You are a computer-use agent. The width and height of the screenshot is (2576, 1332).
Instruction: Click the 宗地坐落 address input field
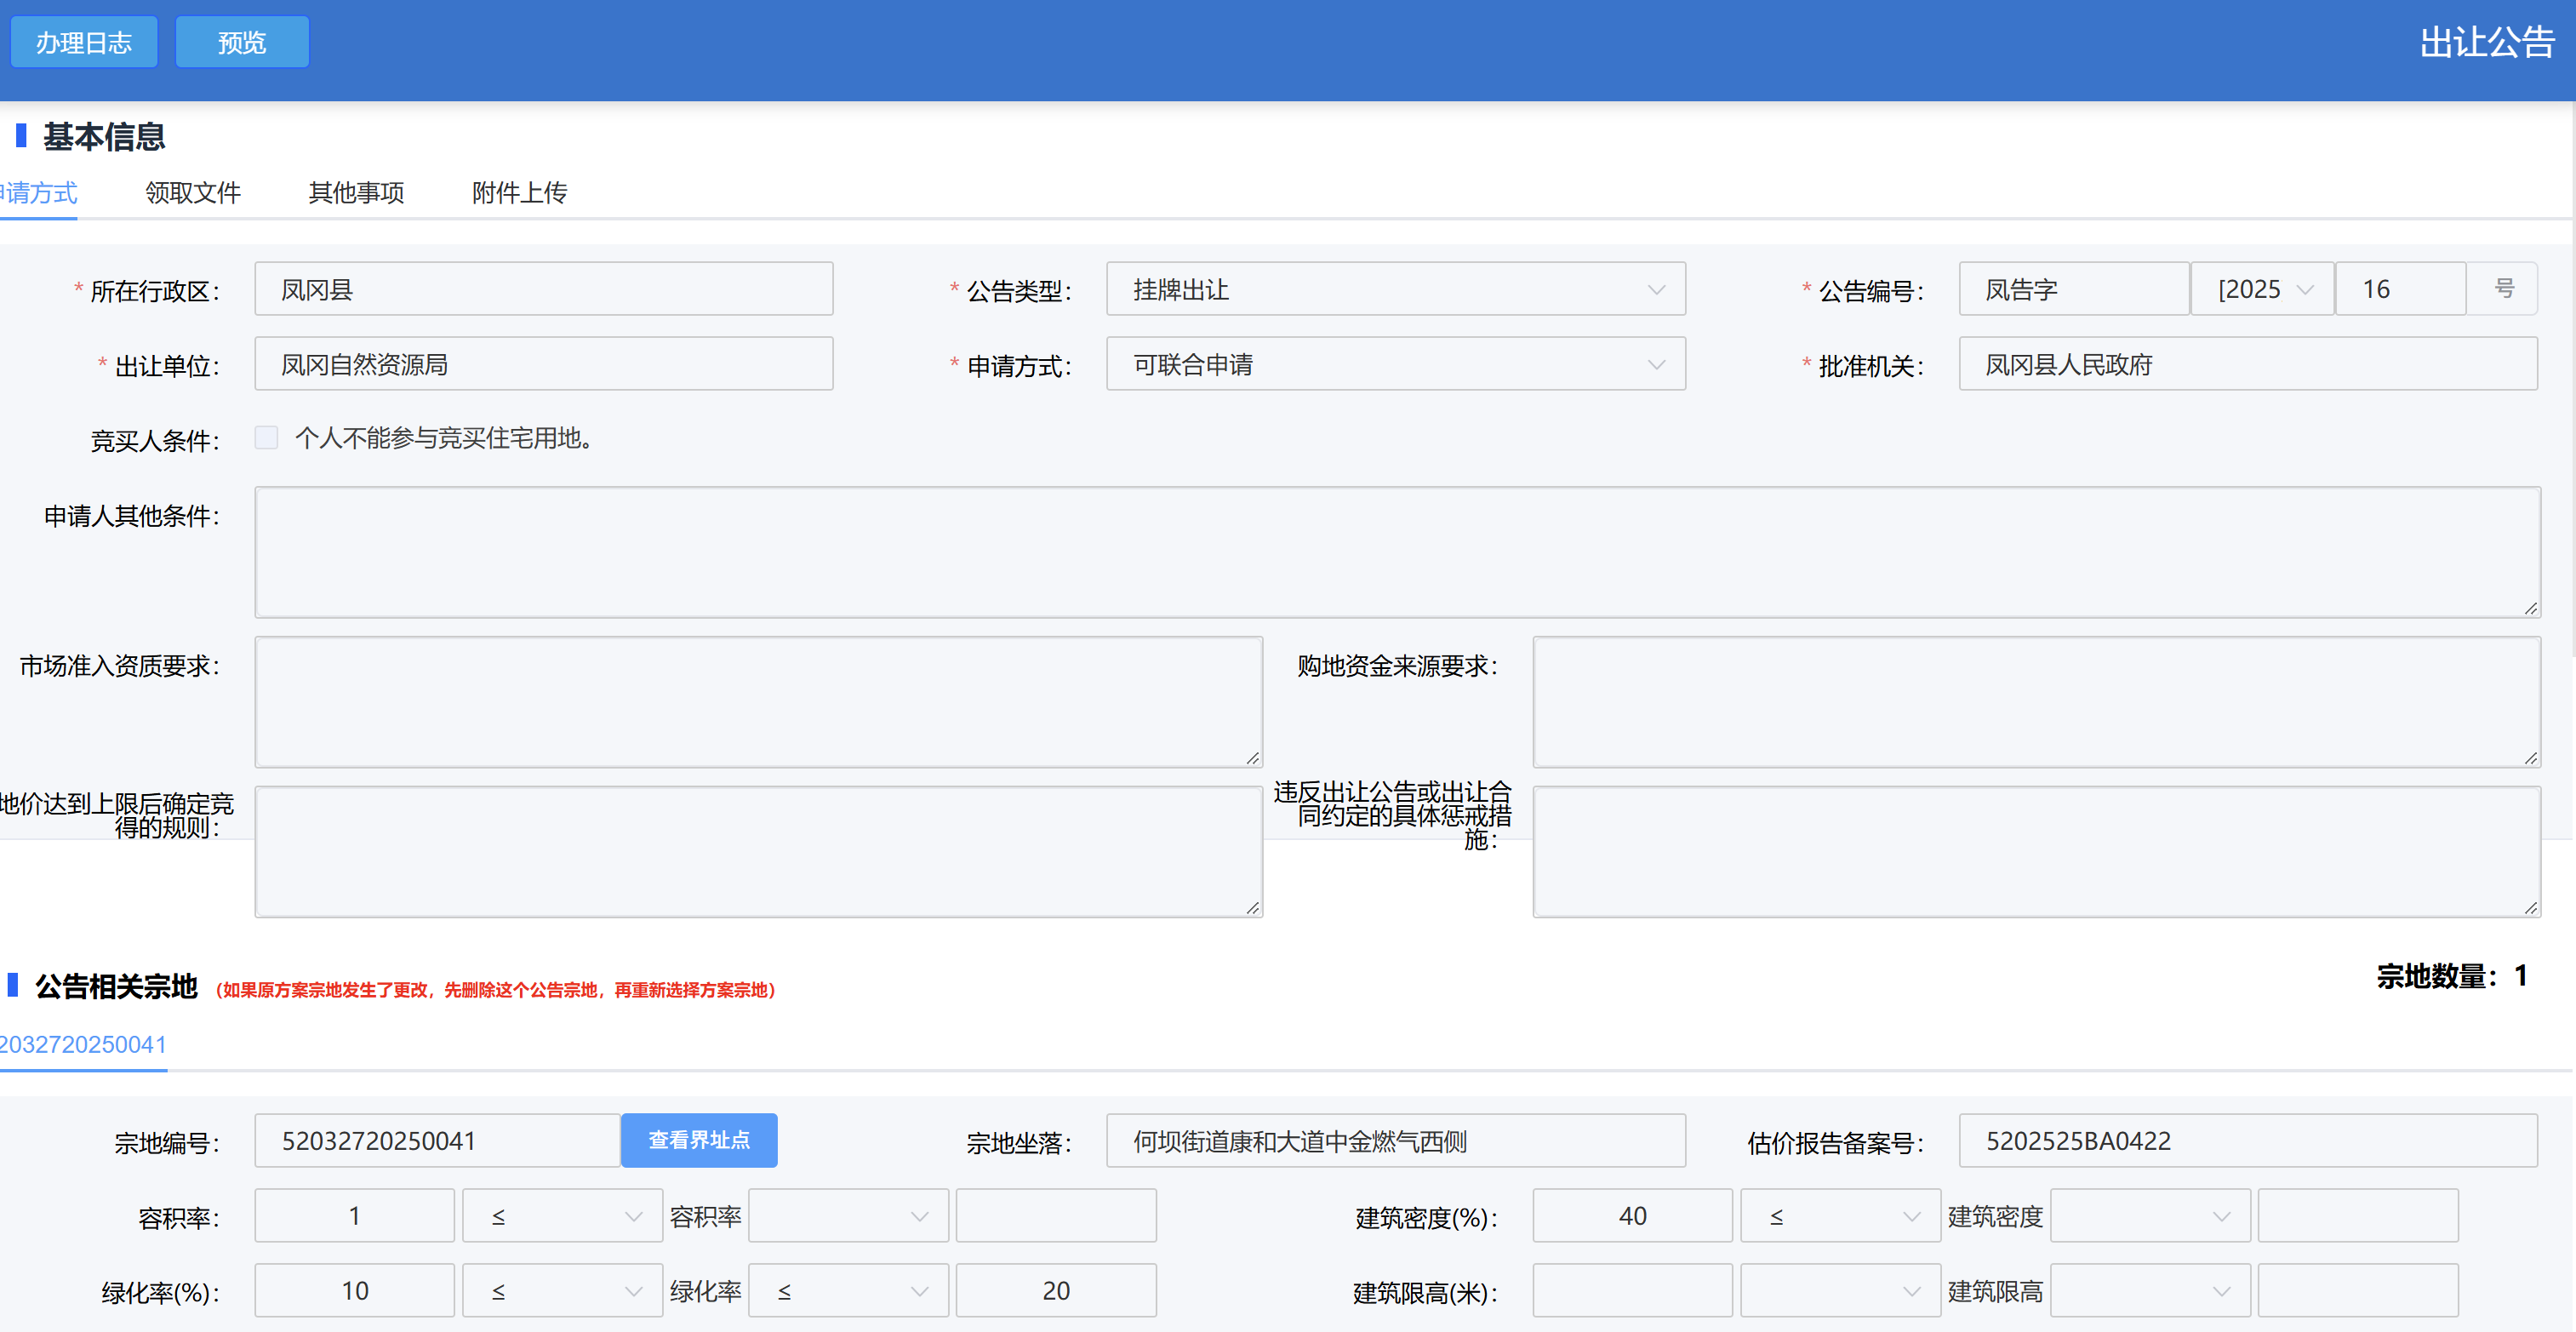click(1395, 1141)
